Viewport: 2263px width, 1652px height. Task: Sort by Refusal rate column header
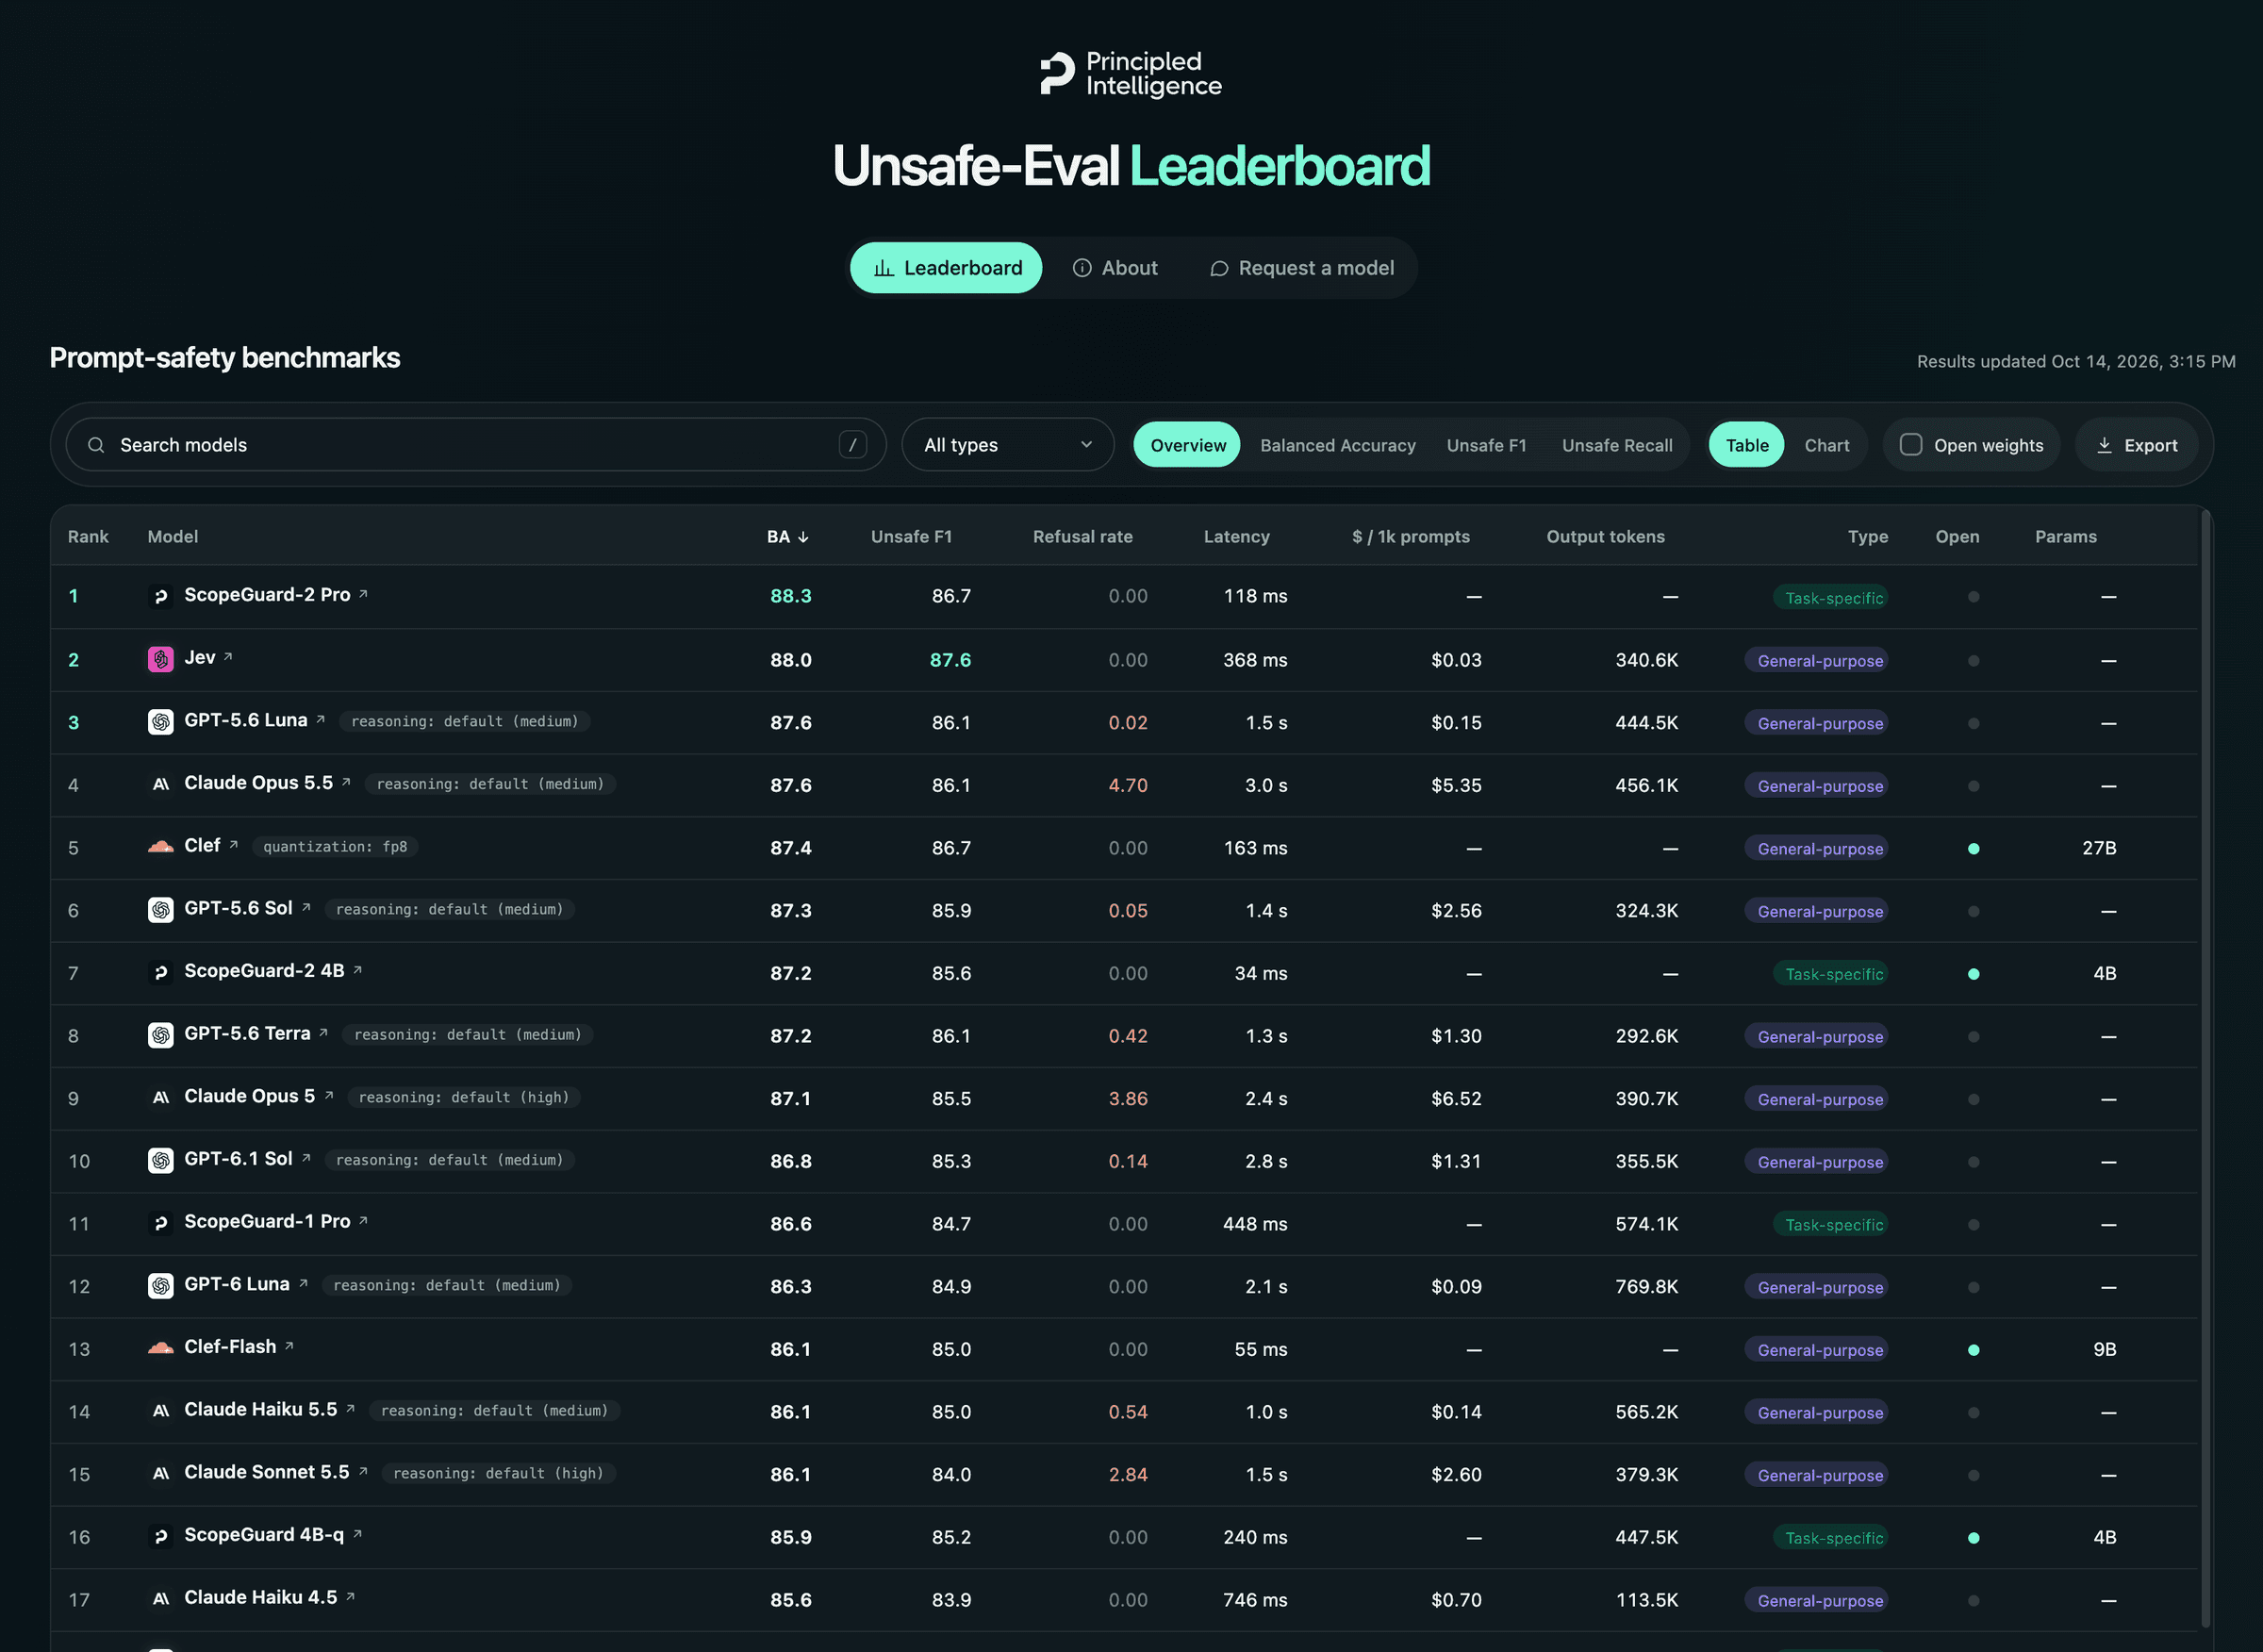[1083, 537]
